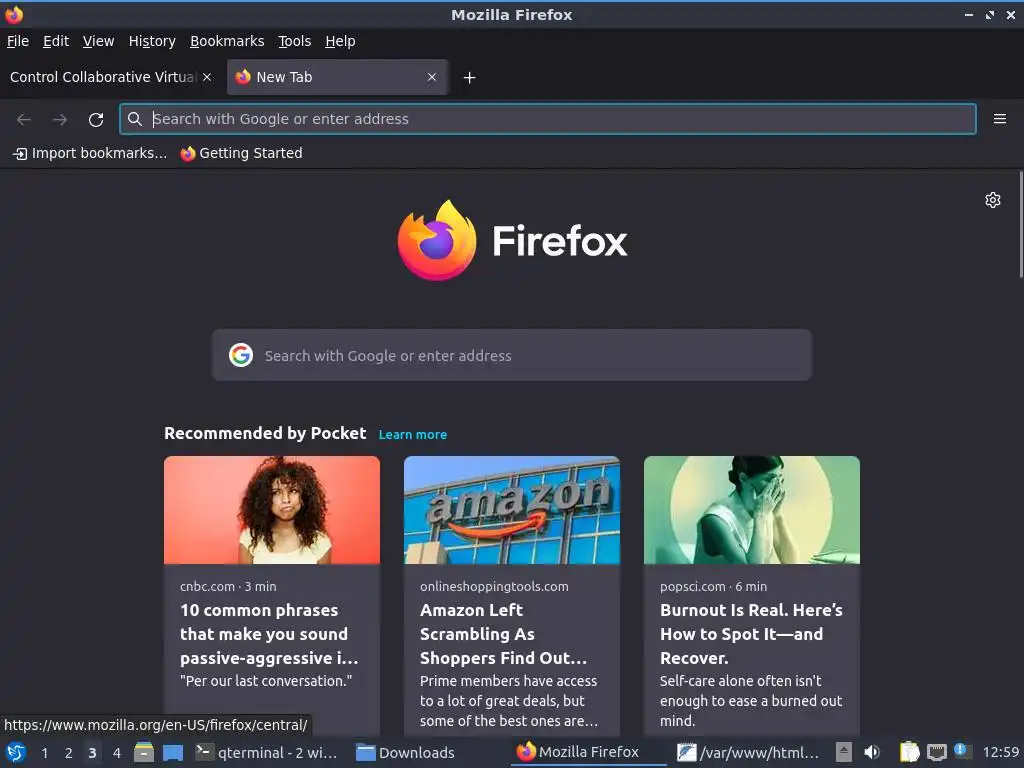The image size is (1024, 768).
Task: Open the History menu
Action: point(152,41)
